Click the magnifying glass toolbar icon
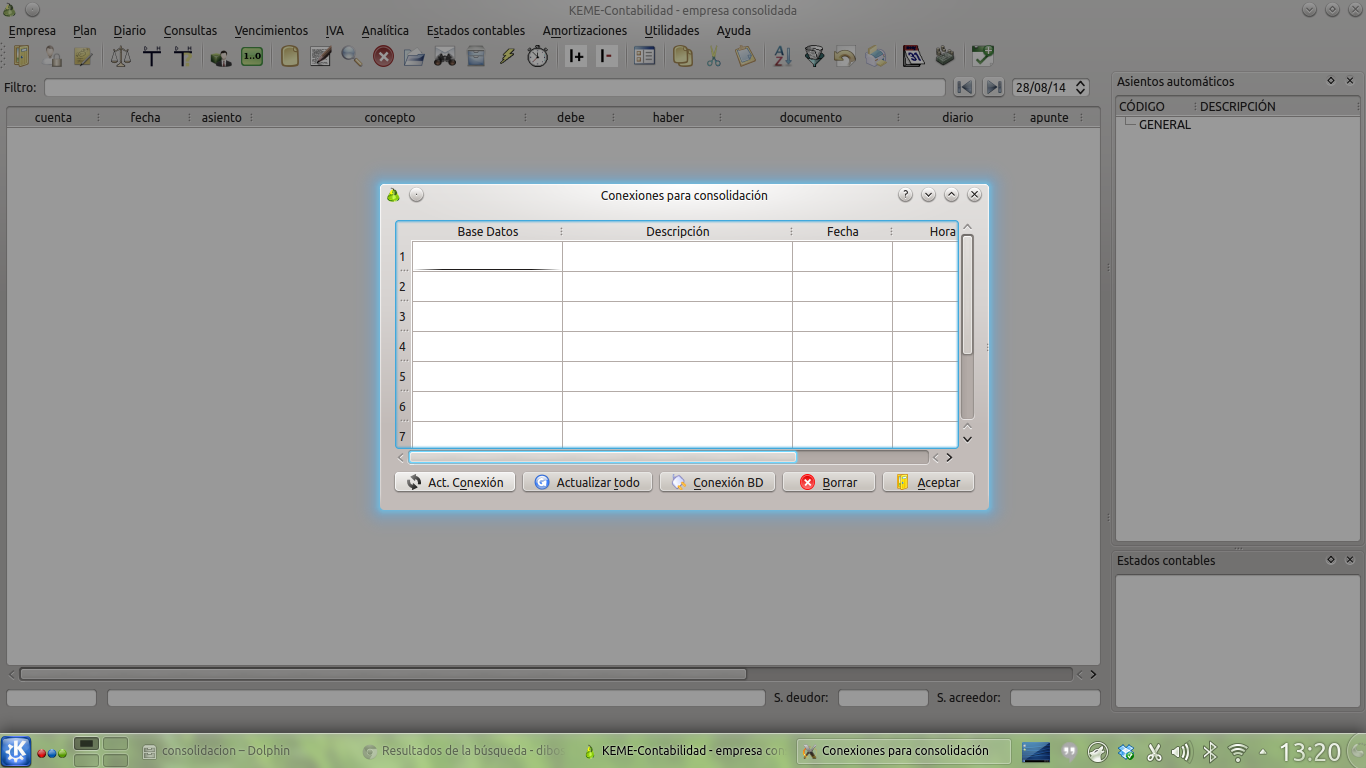1366x768 pixels. (352, 56)
